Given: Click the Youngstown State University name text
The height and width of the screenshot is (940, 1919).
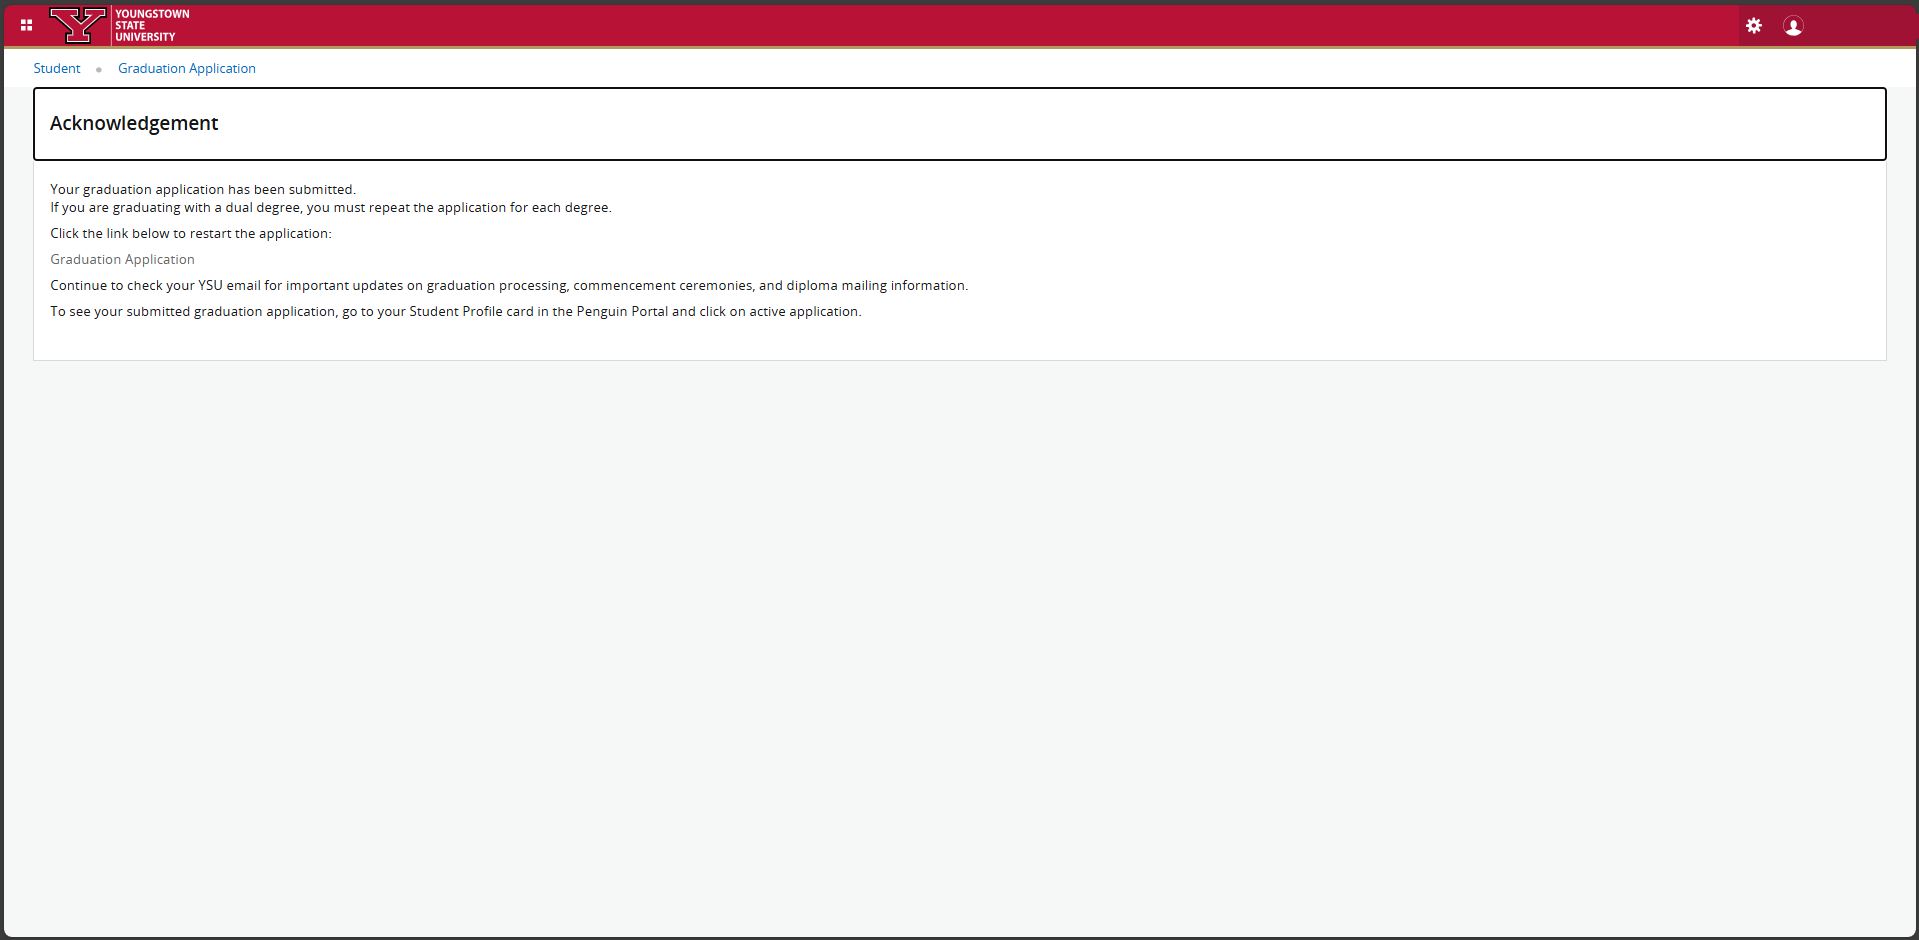Looking at the screenshot, I should (x=151, y=26).
